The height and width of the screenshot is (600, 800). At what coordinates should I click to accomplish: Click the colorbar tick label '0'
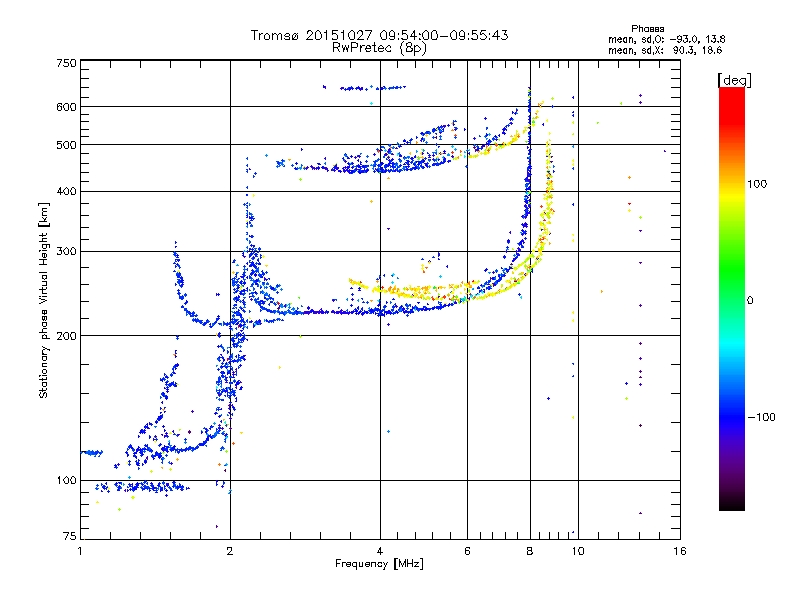click(x=750, y=300)
